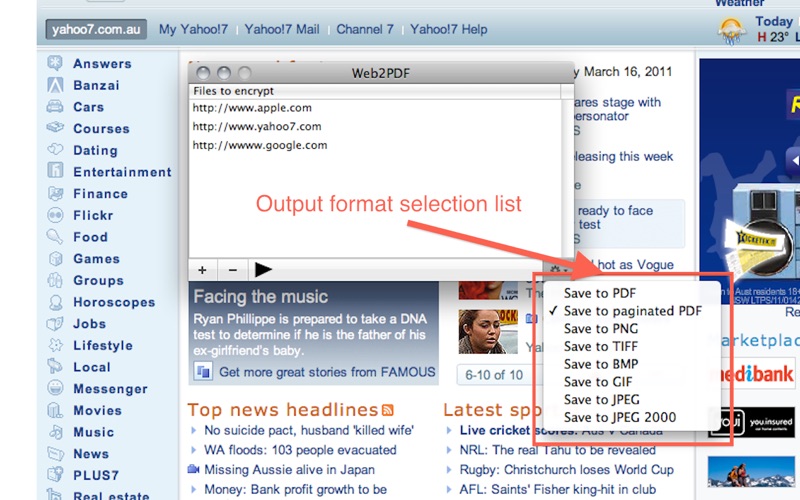Open Money: Bank profit growth headline
This screenshot has height=500, width=800.
295,489
